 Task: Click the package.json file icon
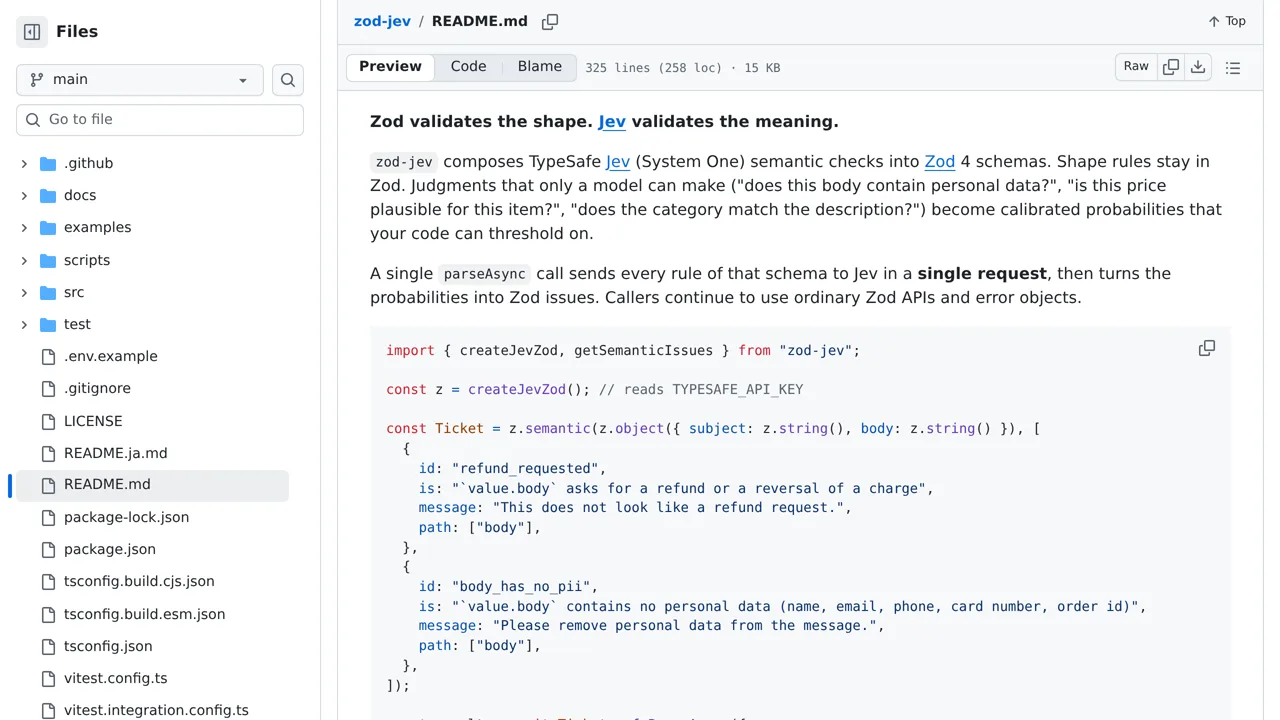pyautogui.click(x=48, y=549)
